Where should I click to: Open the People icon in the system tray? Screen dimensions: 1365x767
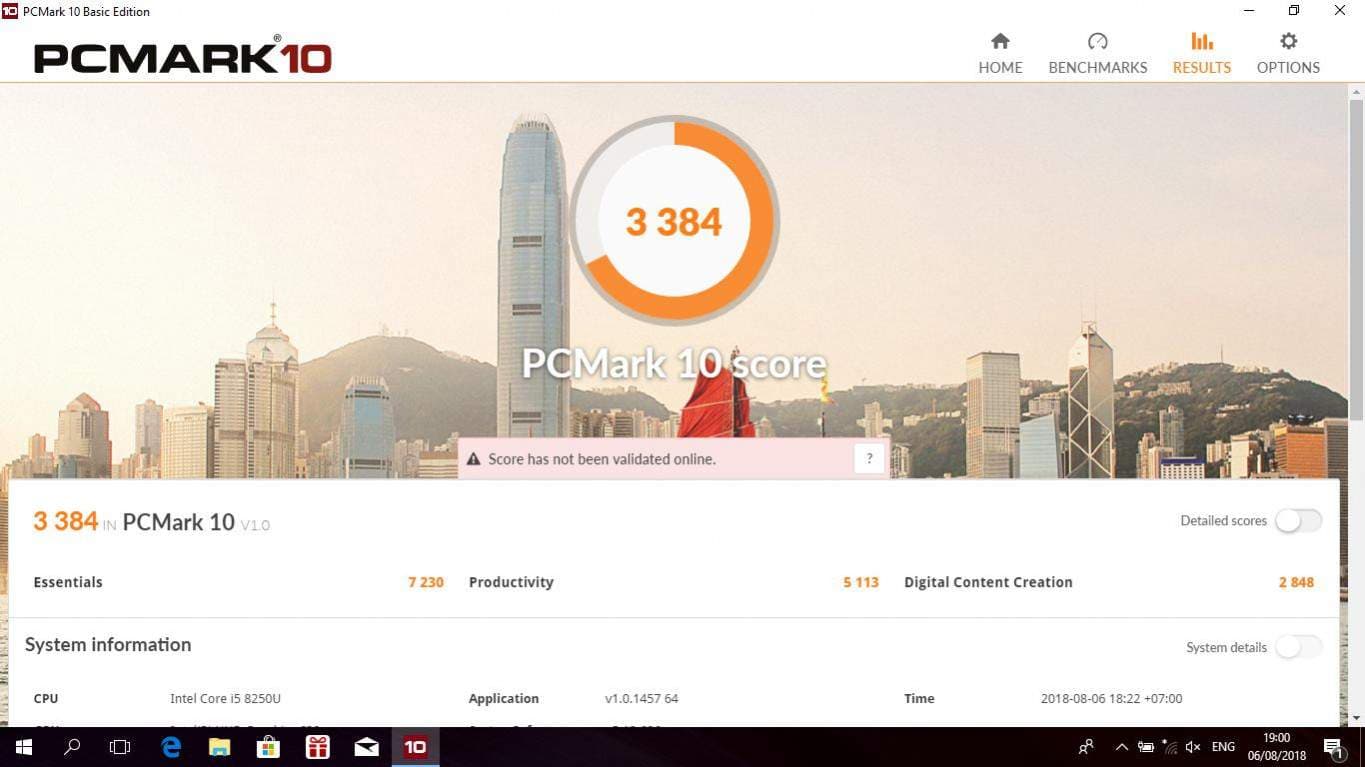click(x=1086, y=747)
